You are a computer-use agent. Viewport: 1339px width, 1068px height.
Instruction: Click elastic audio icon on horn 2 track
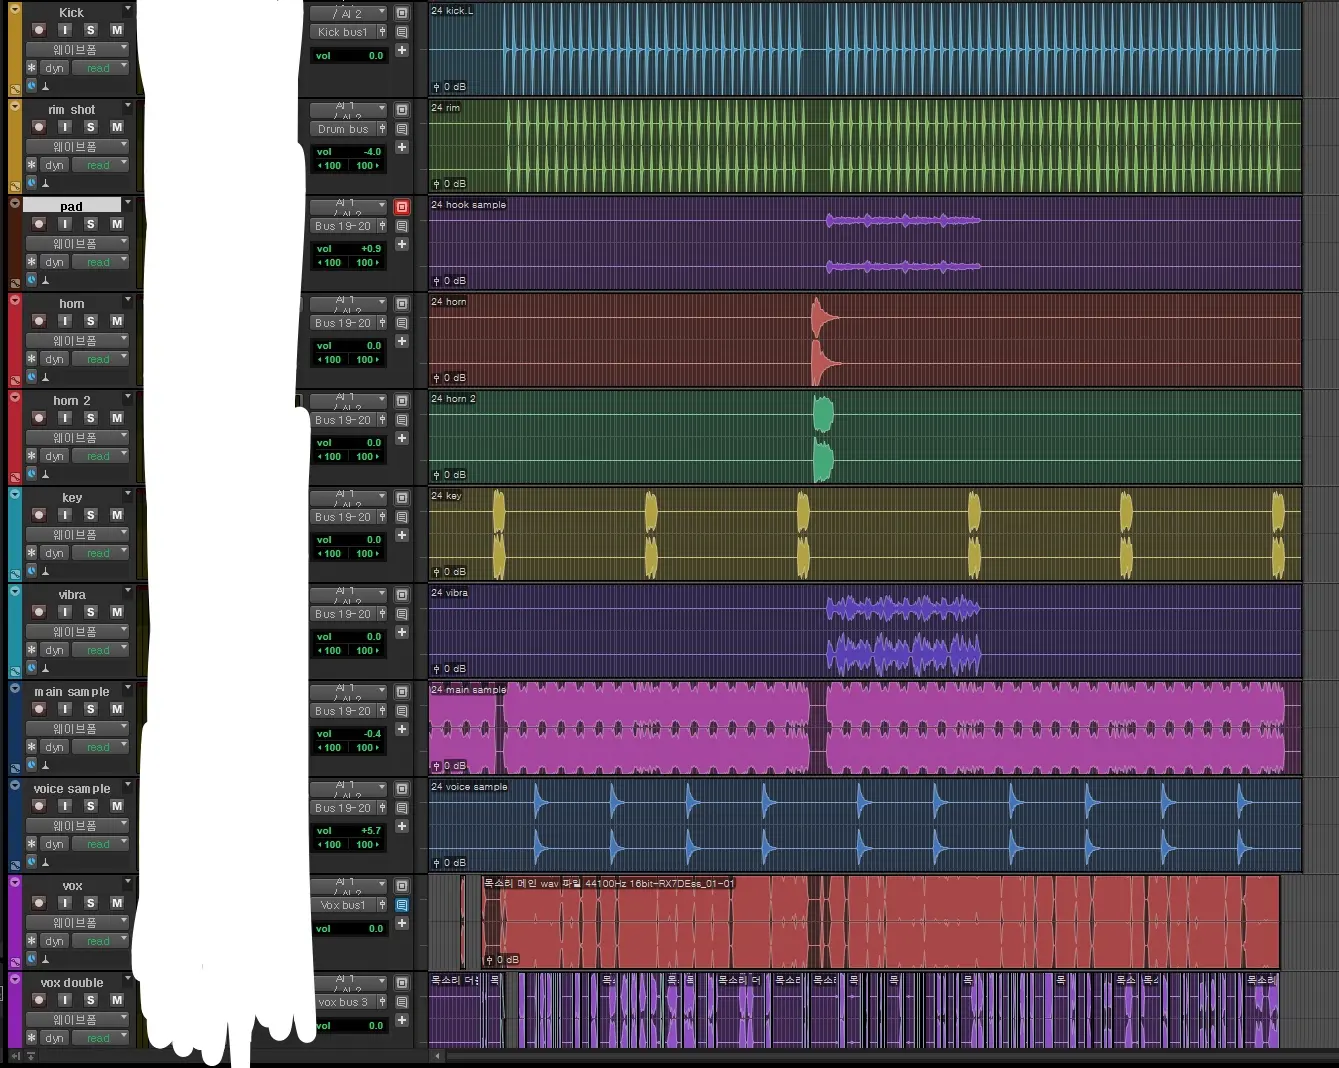(x=31, y=474)
